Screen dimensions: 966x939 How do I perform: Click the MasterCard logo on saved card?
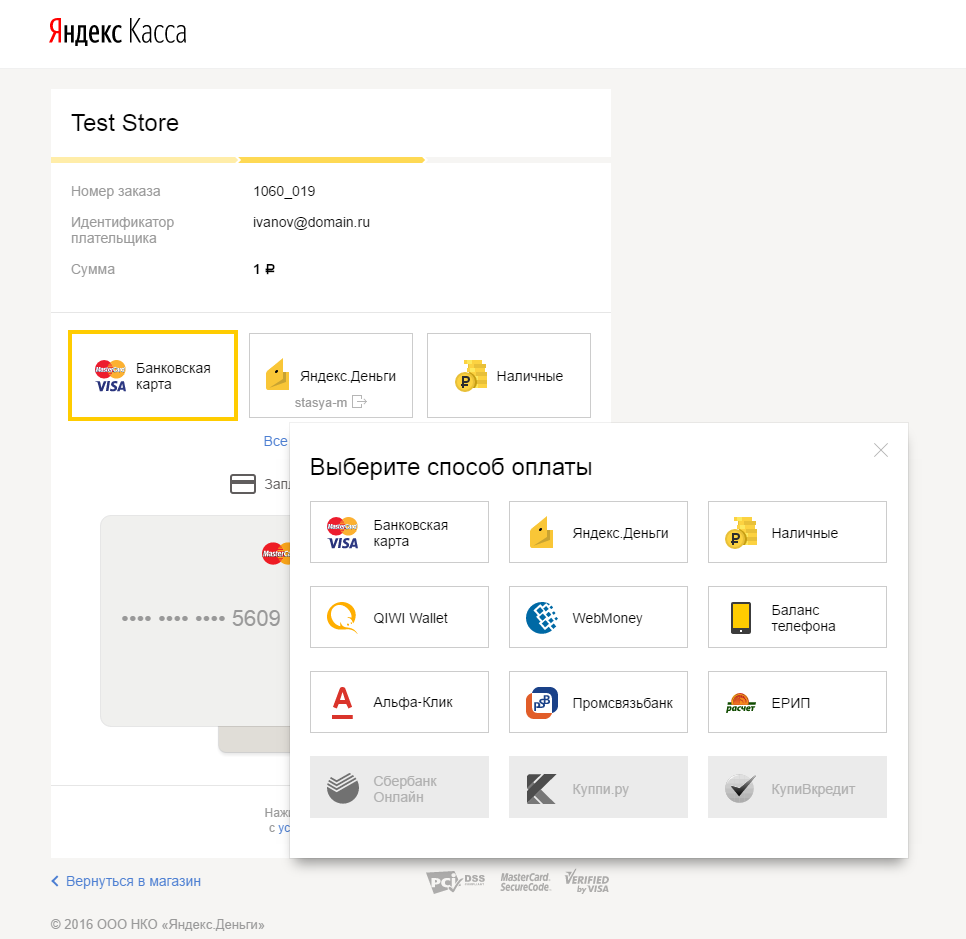point(276,553)
